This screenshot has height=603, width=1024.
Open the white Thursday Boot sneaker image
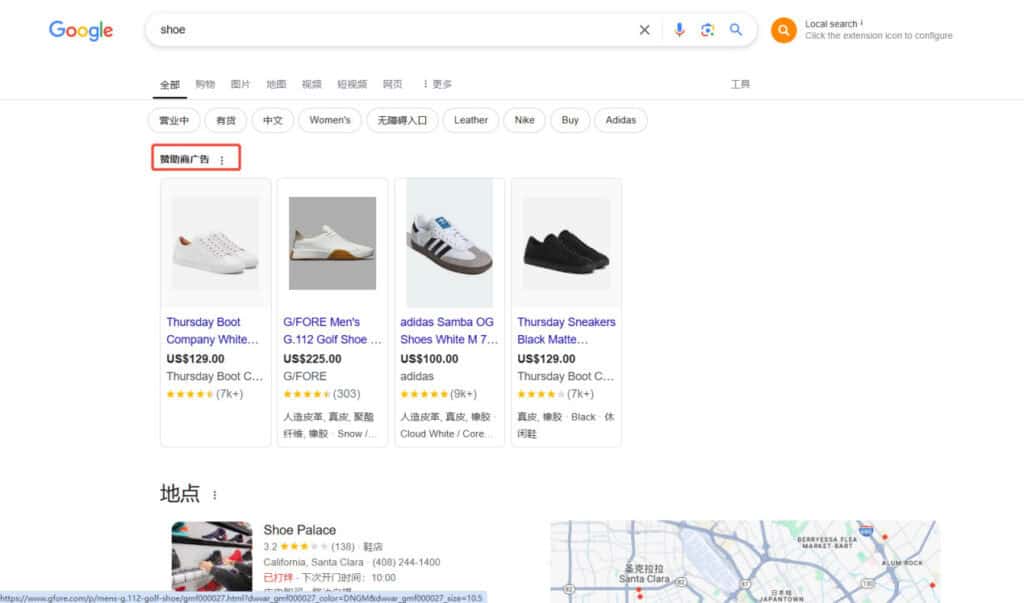(216, 243)
